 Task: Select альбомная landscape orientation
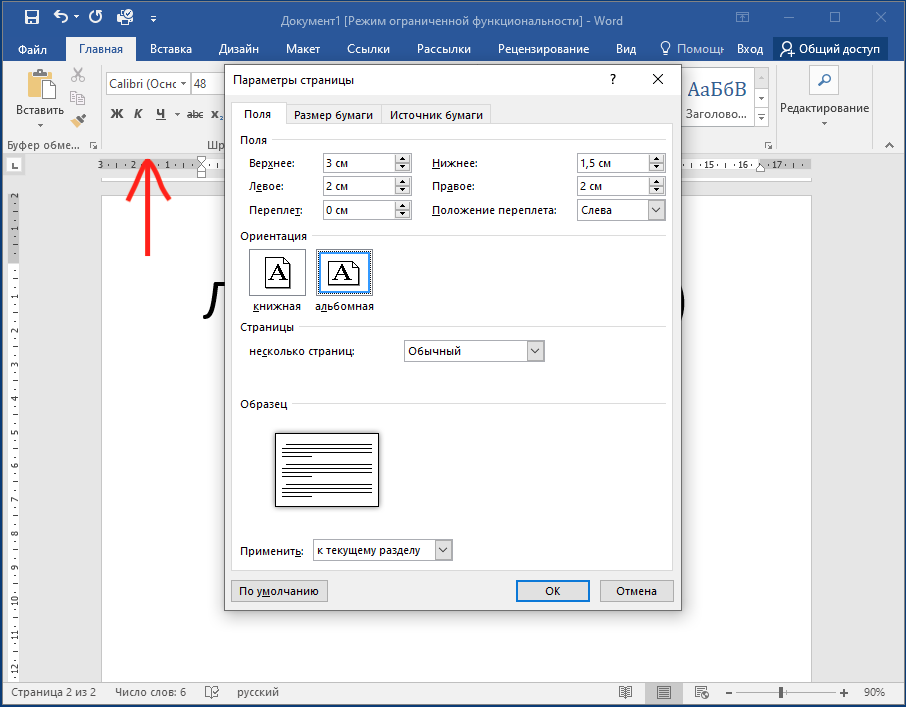click(344, 273)
